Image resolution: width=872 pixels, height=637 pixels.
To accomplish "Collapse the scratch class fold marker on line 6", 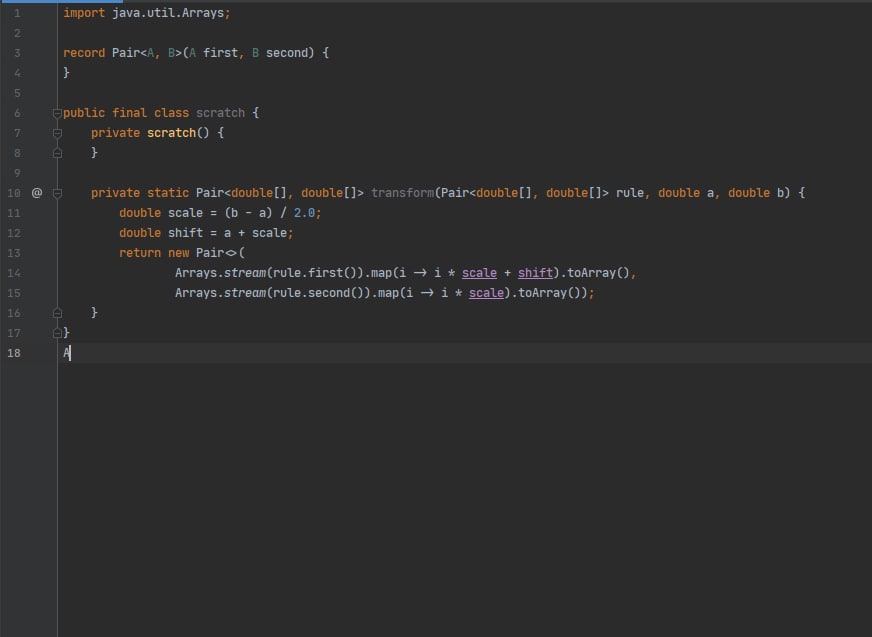I will 57,113.
